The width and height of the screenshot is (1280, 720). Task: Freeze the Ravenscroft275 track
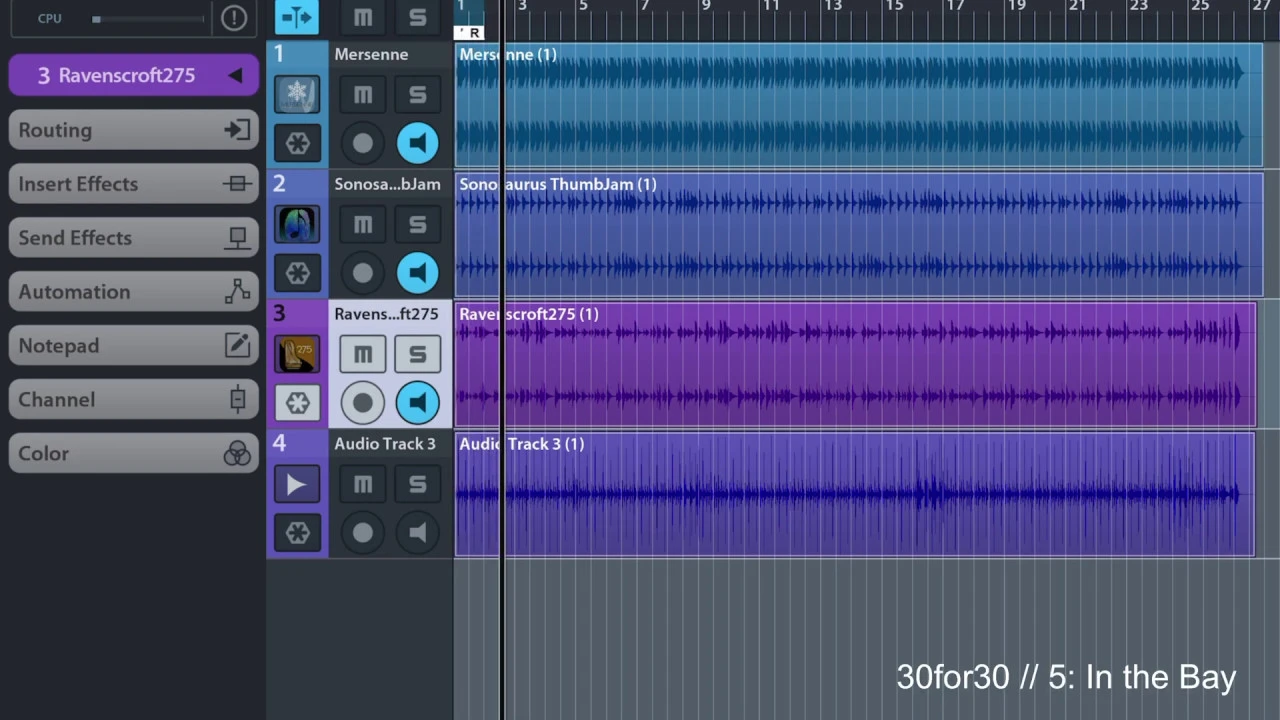297,403
